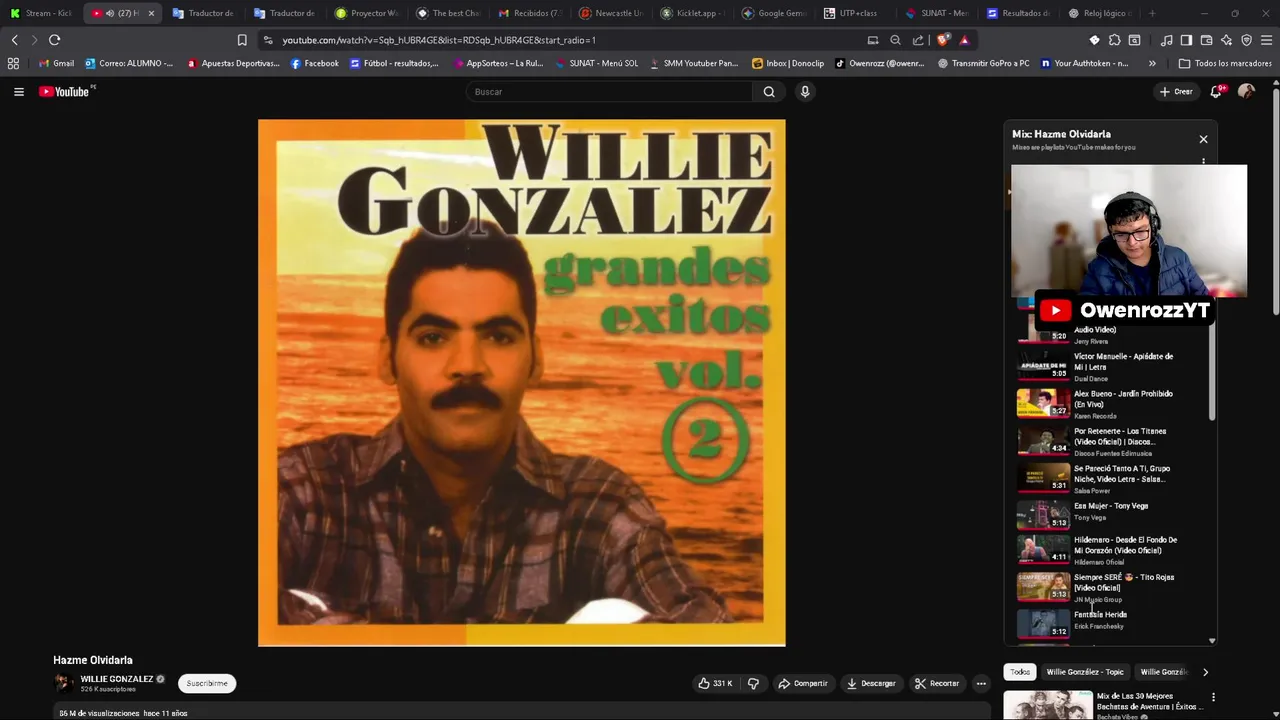
Task: Switch to the Reloj lógico tab
Action: 1100,13
